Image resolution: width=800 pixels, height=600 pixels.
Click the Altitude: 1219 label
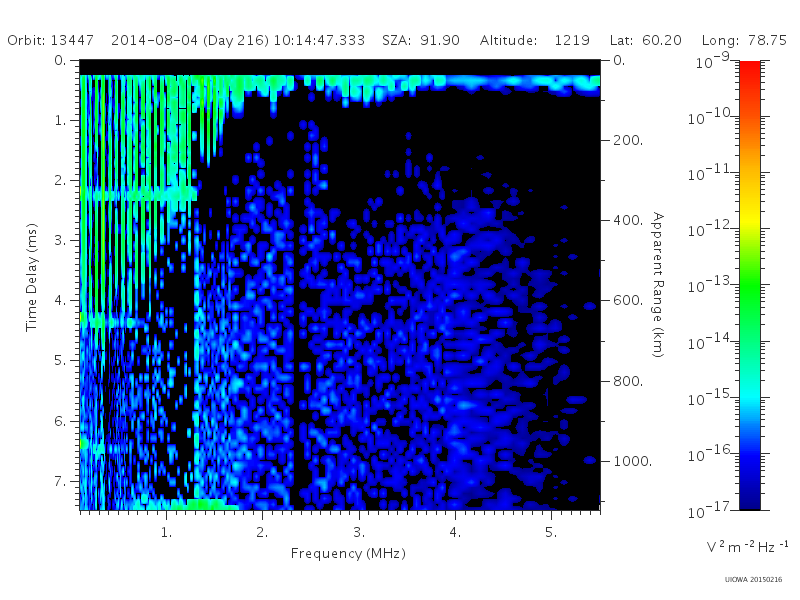pyautogui.click(x=535, y=40)
